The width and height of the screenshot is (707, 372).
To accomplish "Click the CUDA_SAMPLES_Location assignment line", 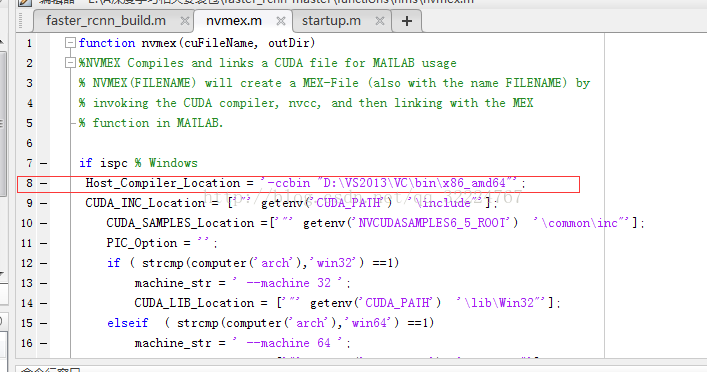I will [376, 223].
